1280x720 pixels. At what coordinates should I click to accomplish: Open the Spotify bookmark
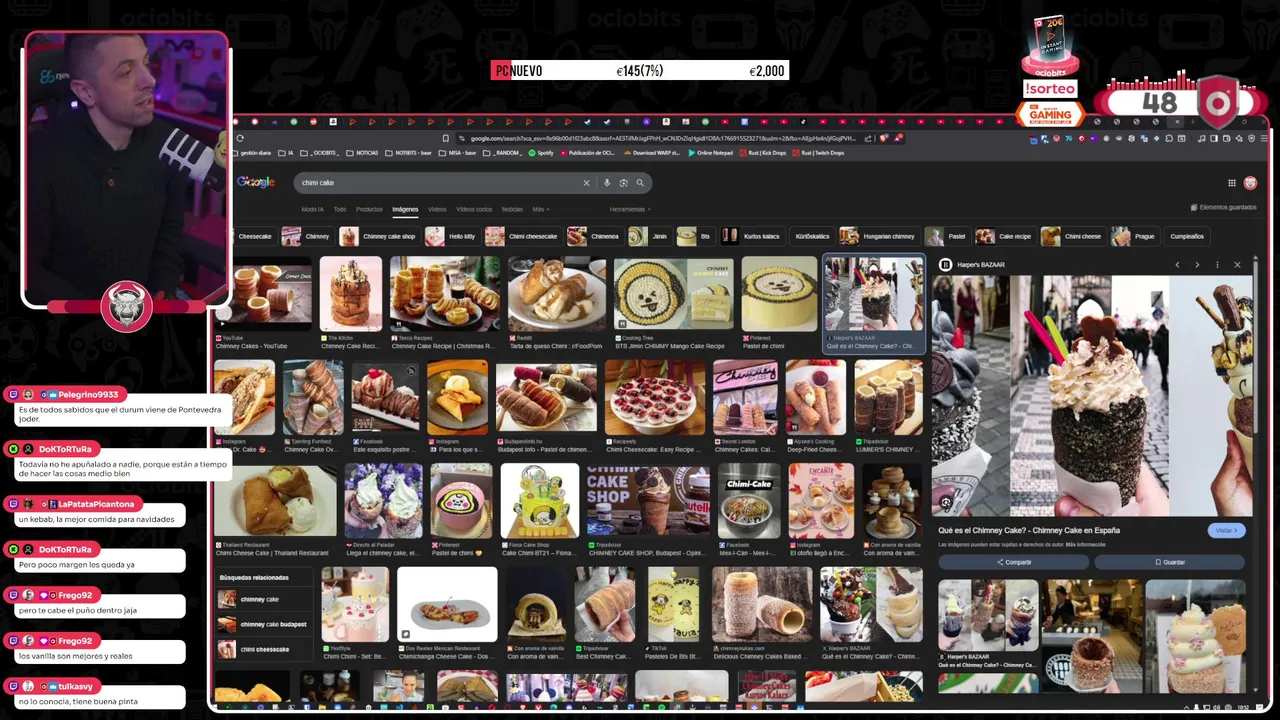click(x=541, y=153)
